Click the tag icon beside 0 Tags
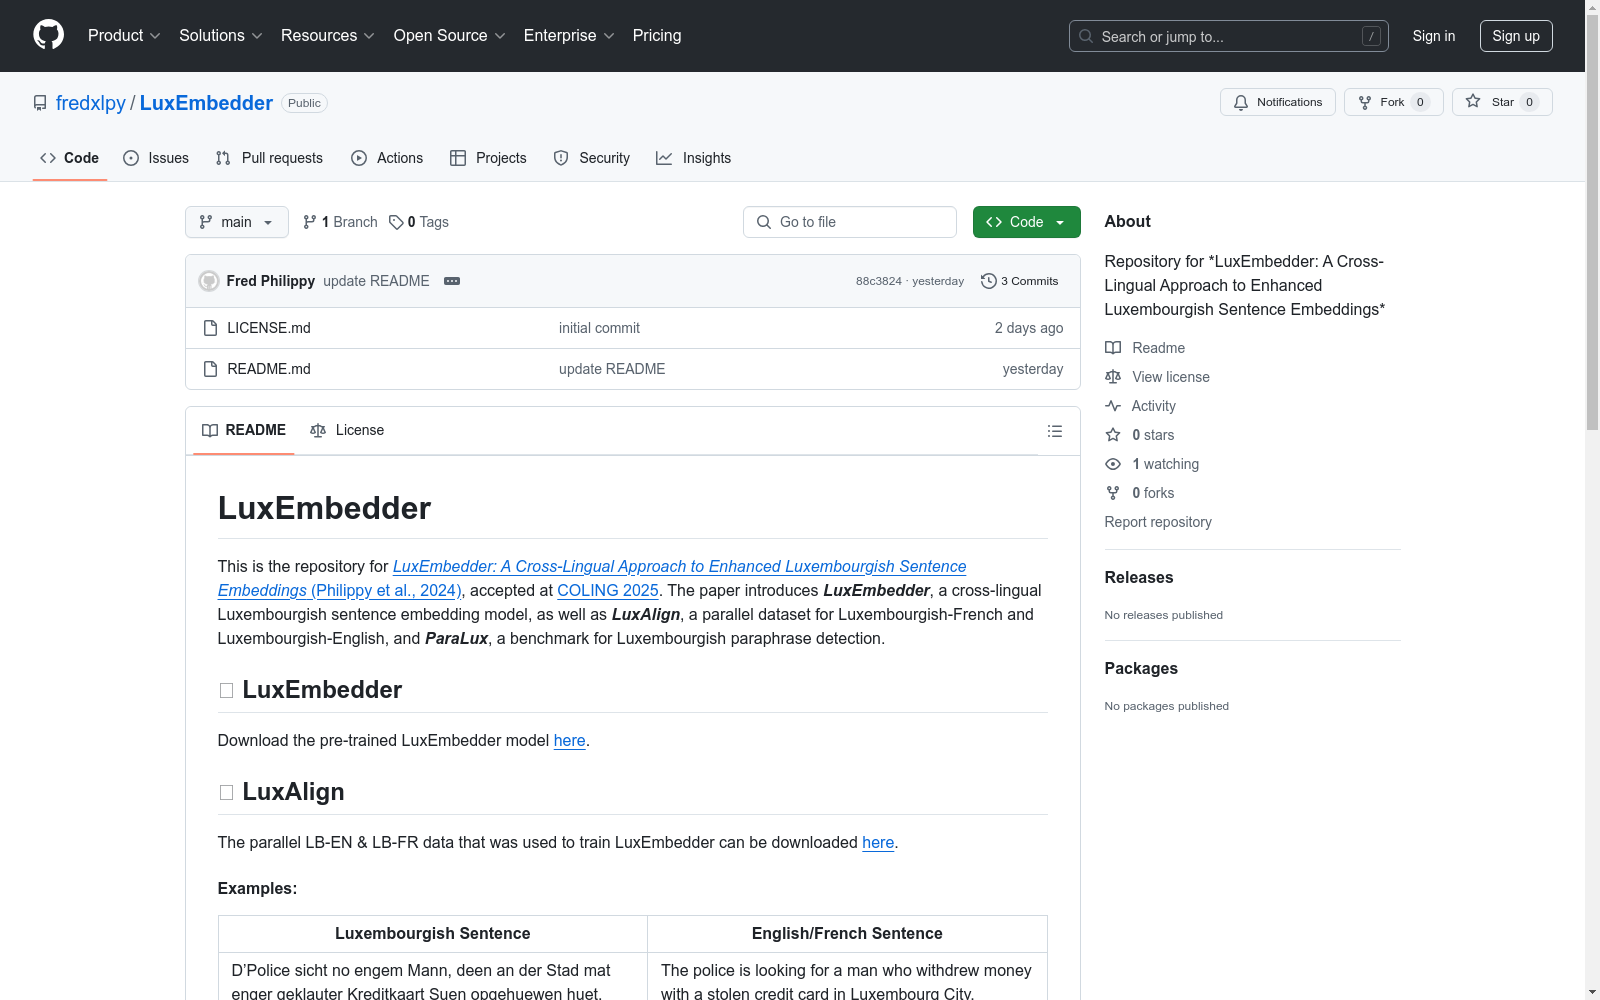 point(396,222)
